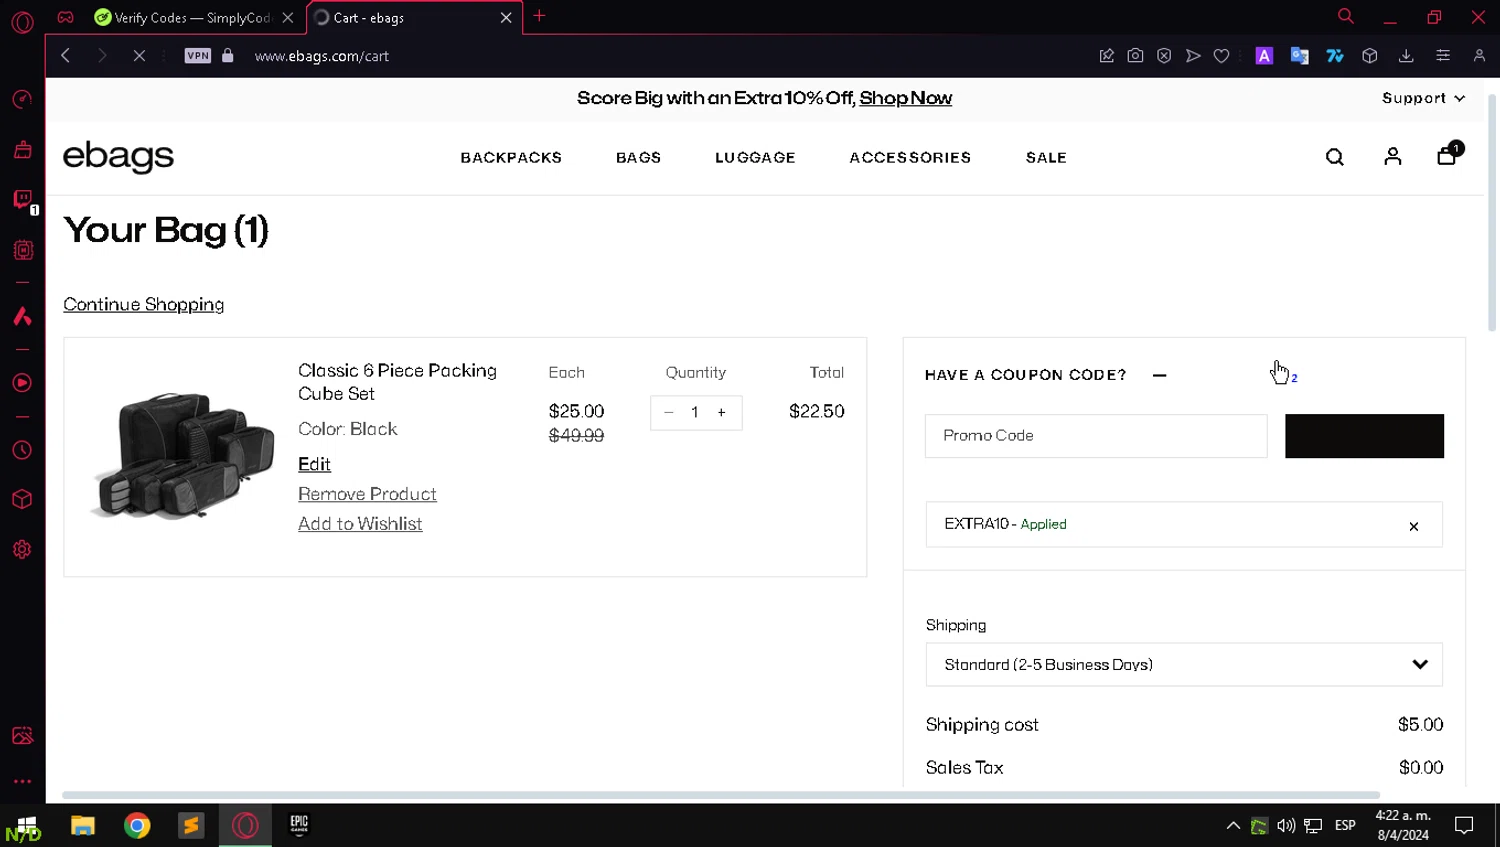Open the Packing Cube Set product thumbnail
The width and height of the screenshot is (1500, 847).
(182, 455)
